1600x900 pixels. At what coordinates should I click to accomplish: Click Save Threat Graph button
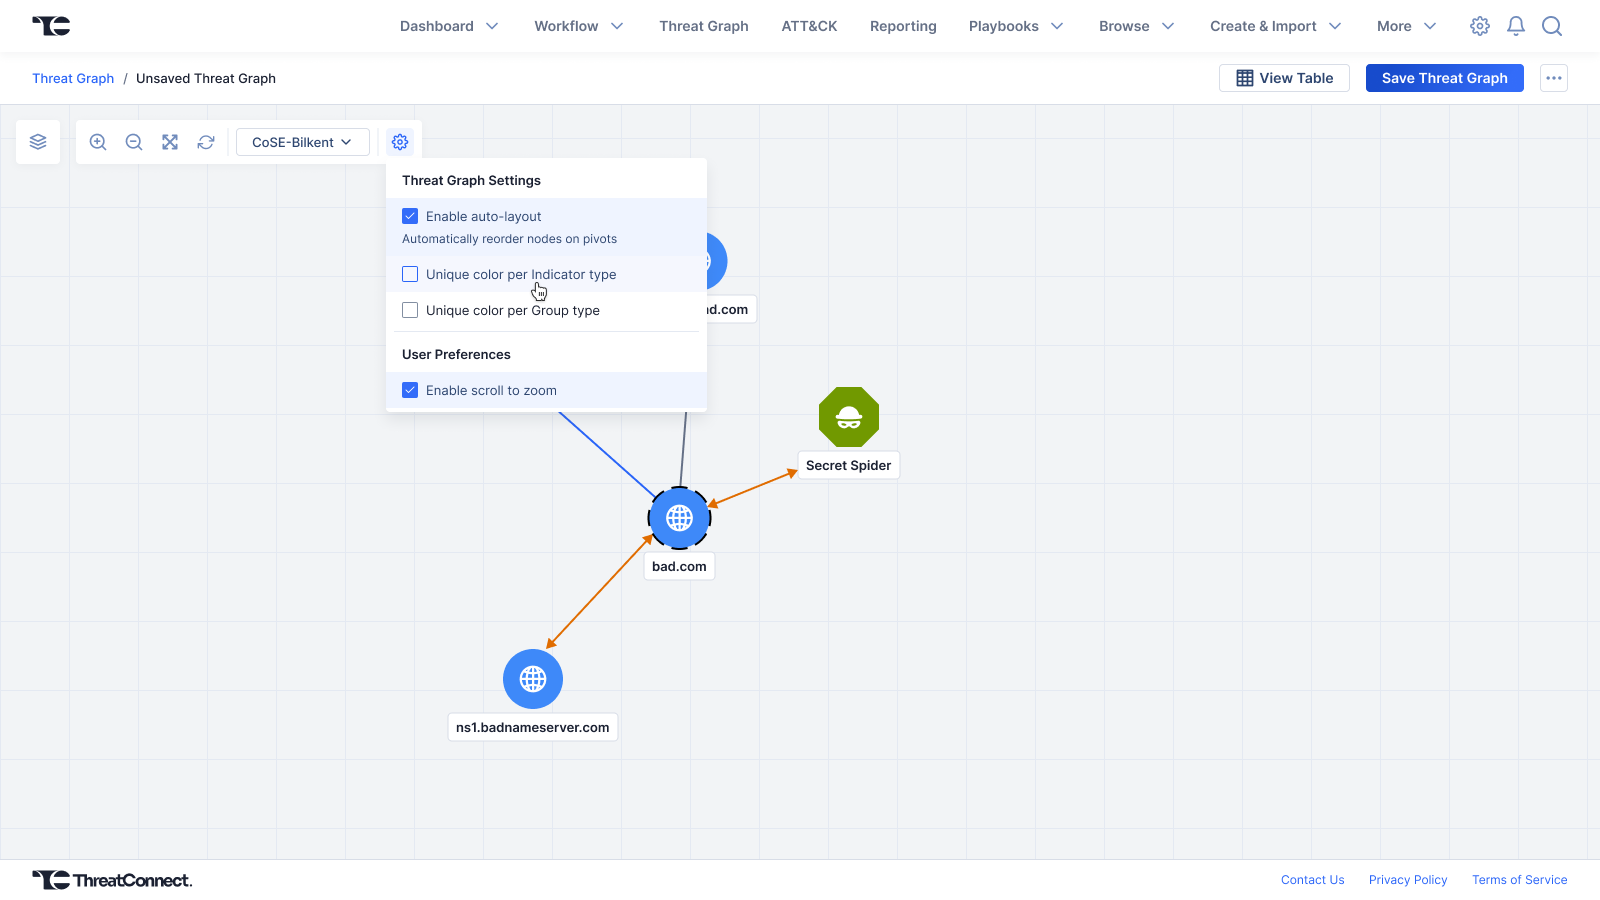1444,78
